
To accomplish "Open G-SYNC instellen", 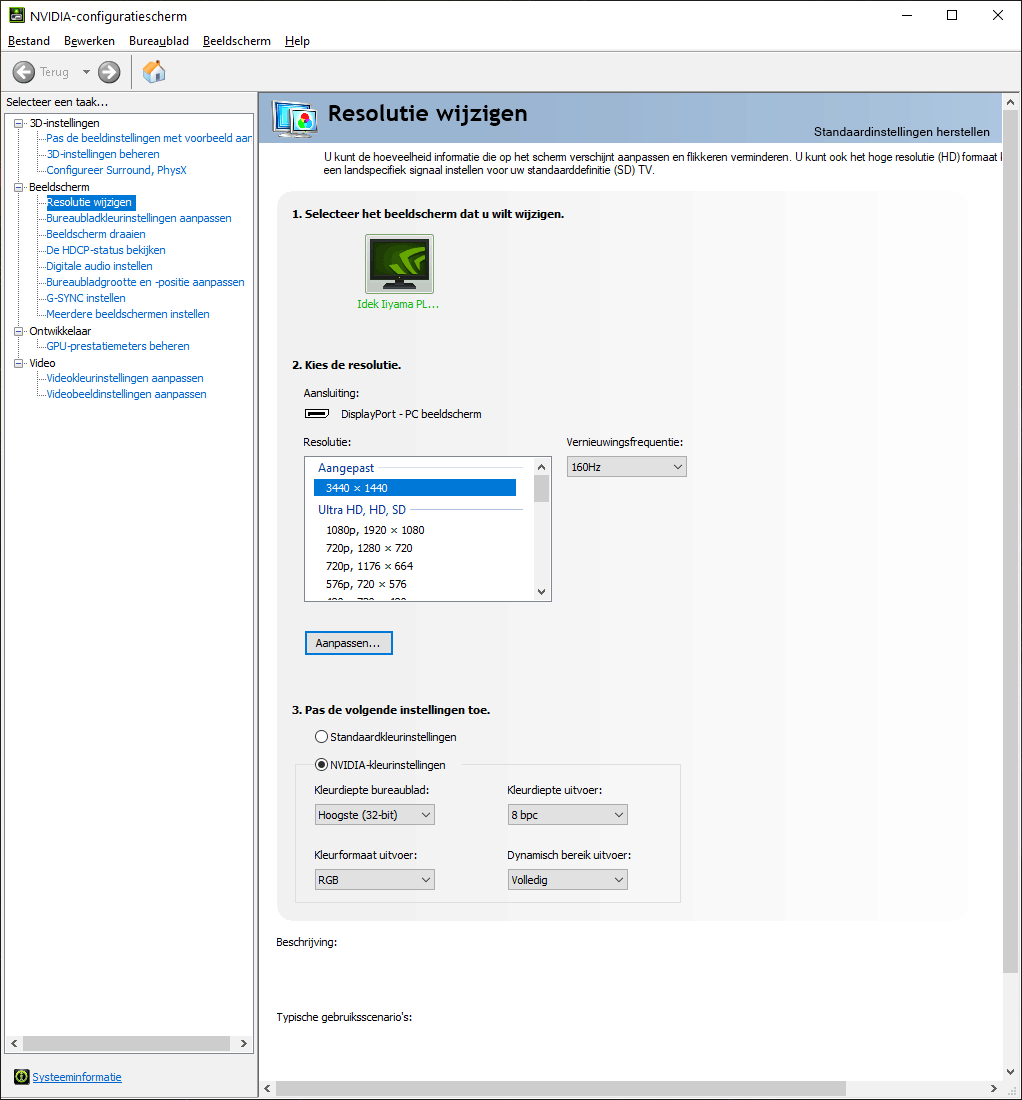I will click(x=86, y=298).
